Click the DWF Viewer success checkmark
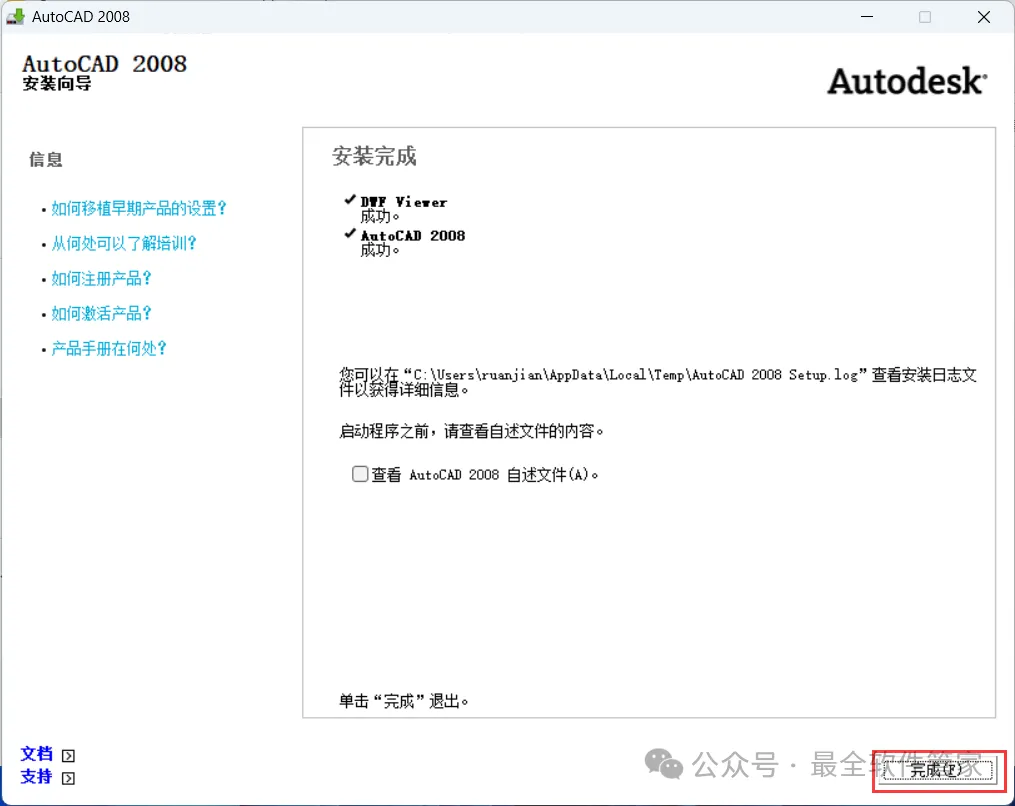Screen dimensions: 1015x806 tap(350, 199)
